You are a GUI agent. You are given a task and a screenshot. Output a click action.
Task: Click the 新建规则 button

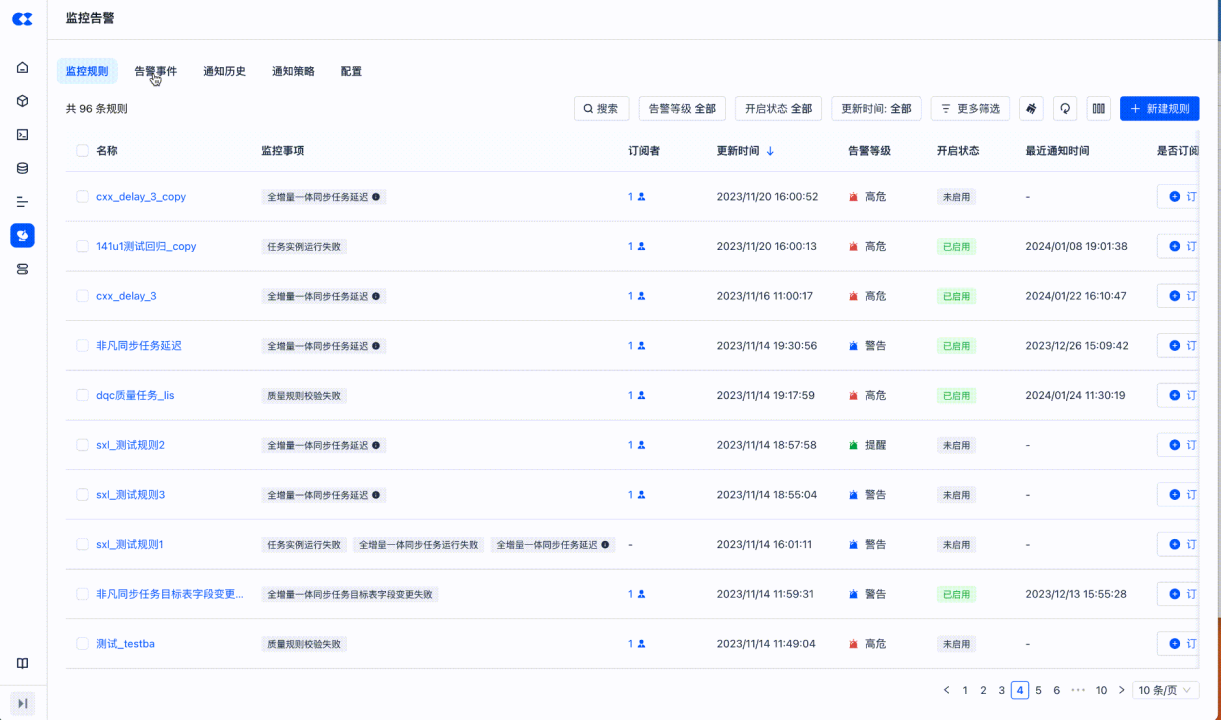tap(1159, 109)
